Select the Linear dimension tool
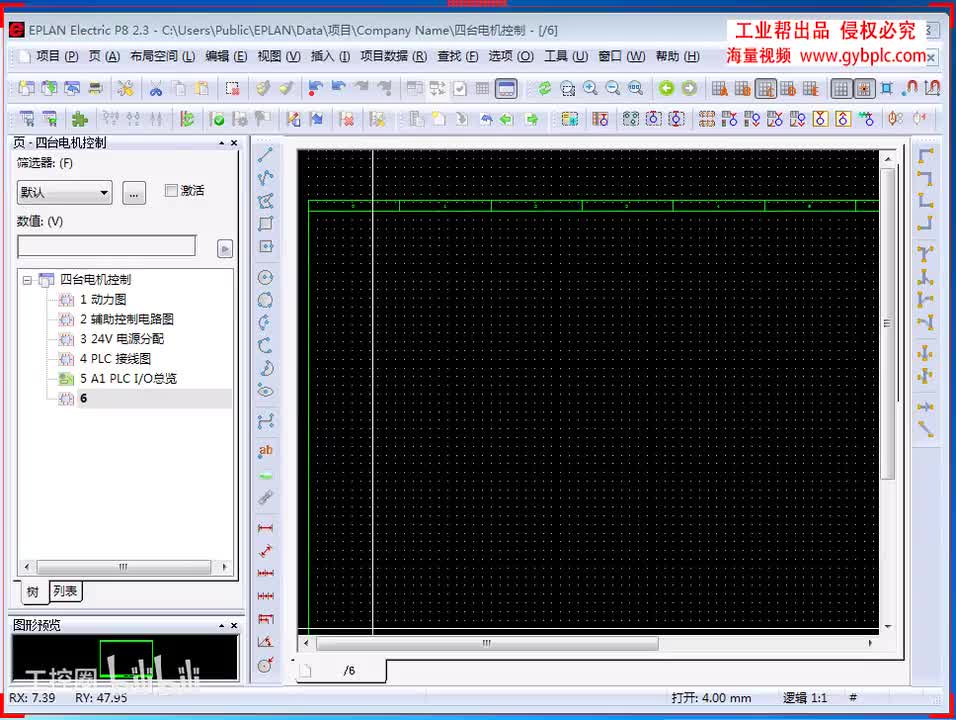This screenshot has width=956, height=720. [265, 528]
